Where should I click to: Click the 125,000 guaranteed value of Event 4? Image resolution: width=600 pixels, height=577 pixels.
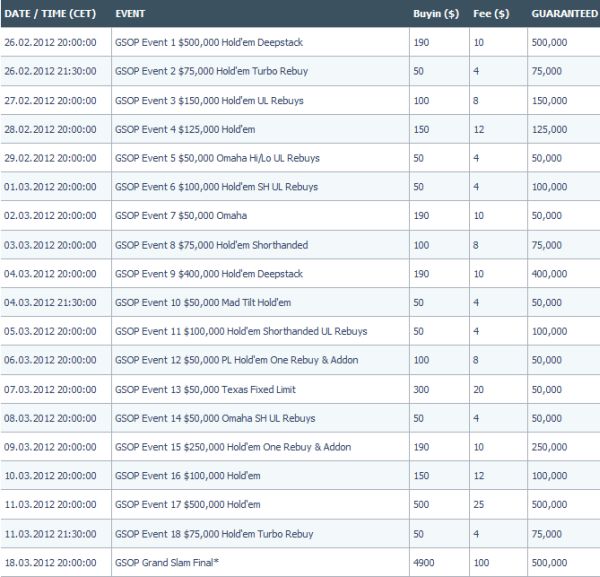point(549,129)
